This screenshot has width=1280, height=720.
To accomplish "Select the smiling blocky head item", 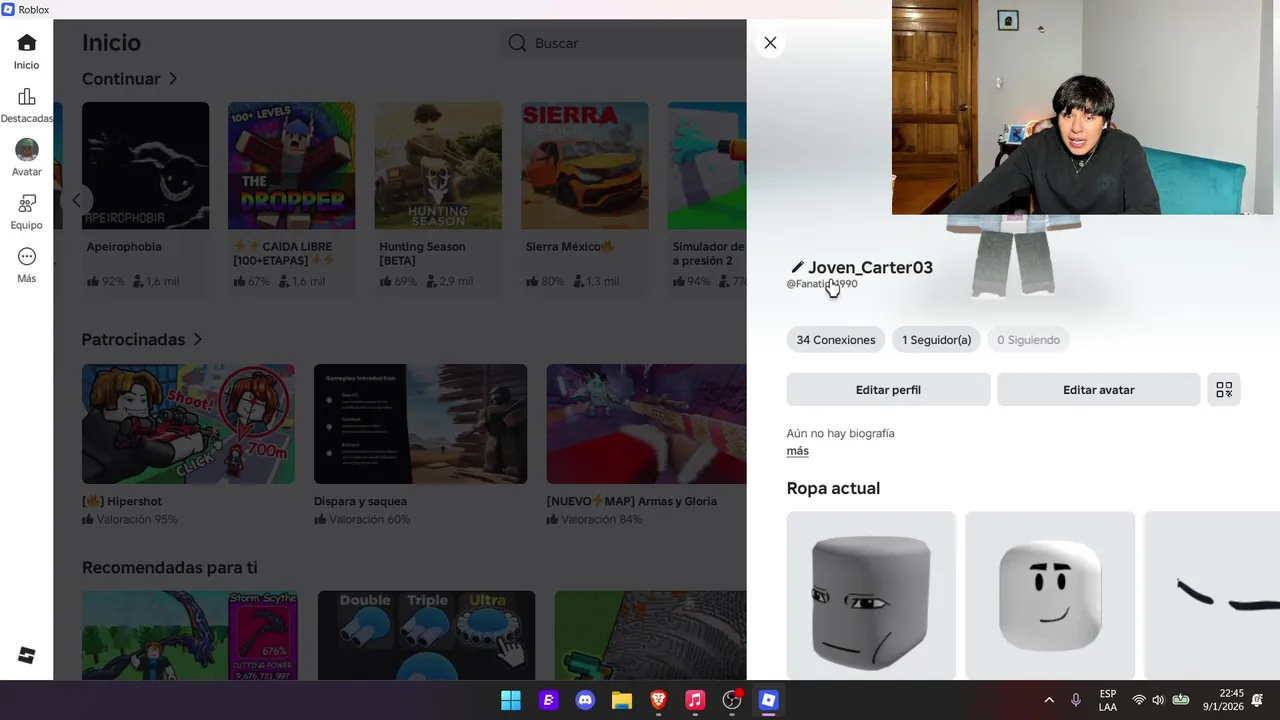I will click(x=1050, y=596).
